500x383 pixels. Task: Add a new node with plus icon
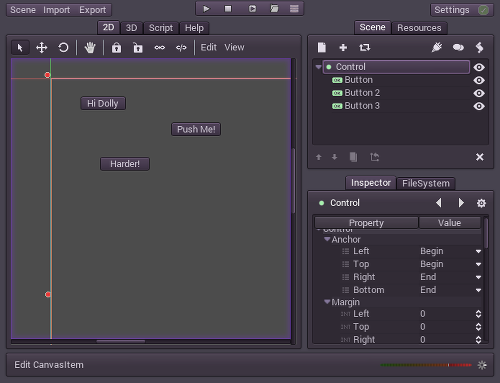(343, 48)
